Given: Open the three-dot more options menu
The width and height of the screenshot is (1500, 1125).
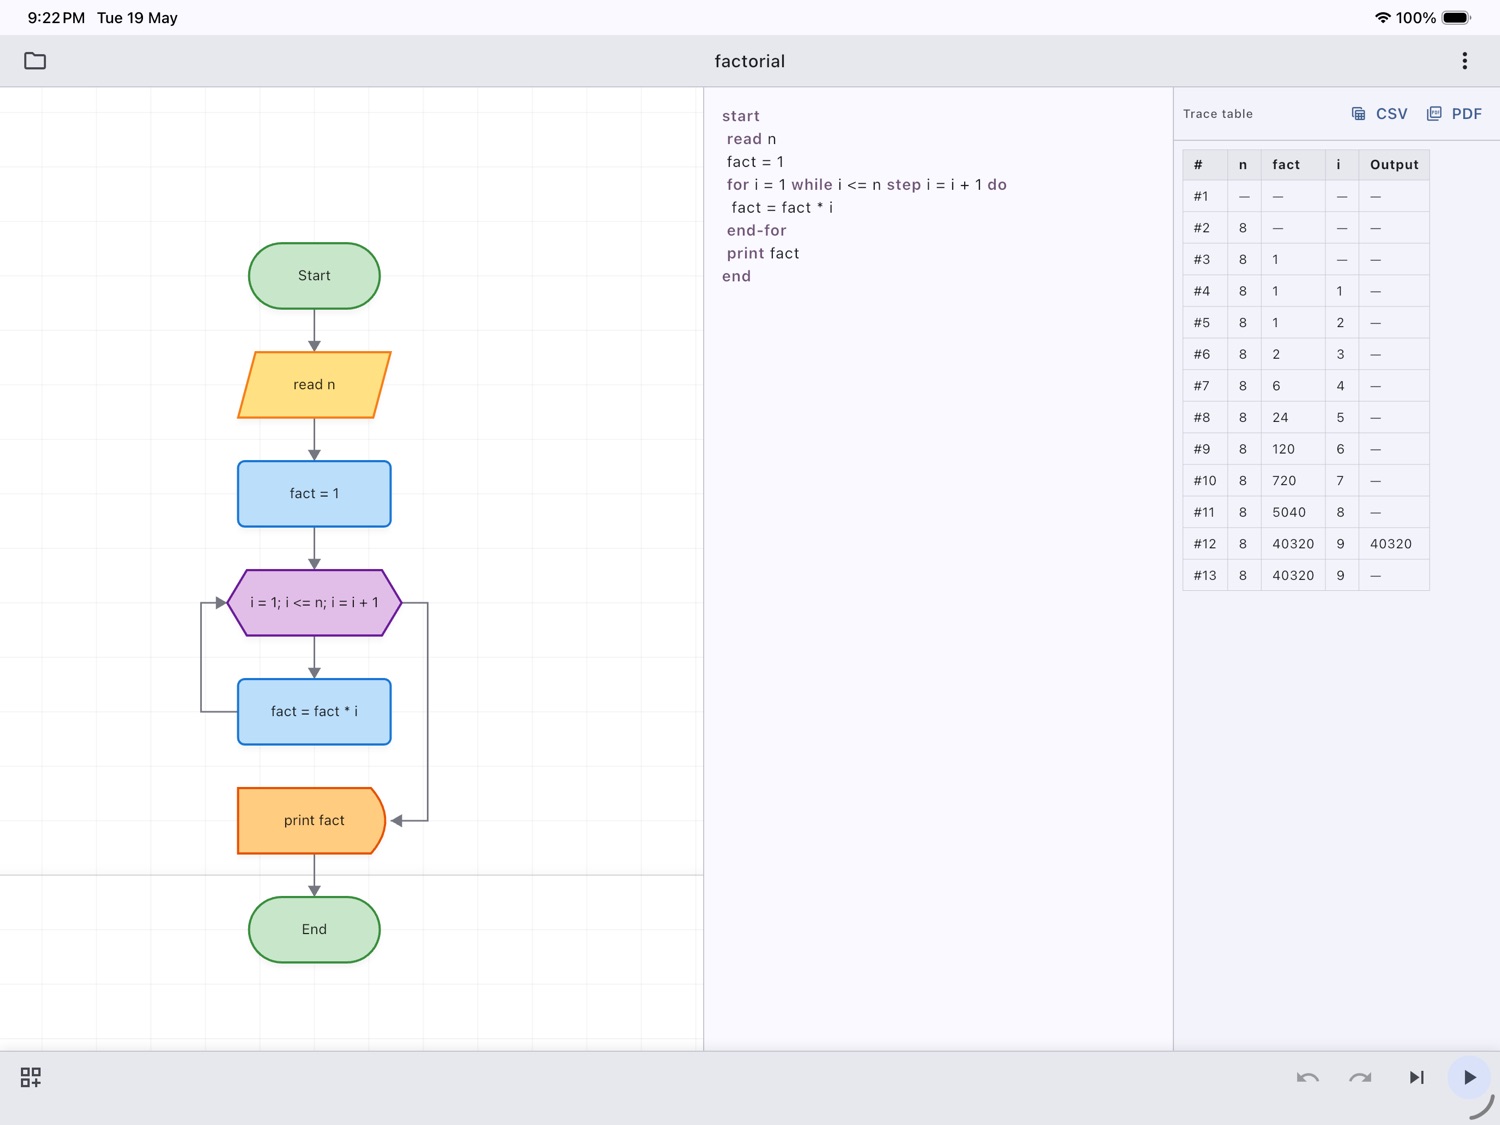Looking at the screenshot, I should [1465, 61].
